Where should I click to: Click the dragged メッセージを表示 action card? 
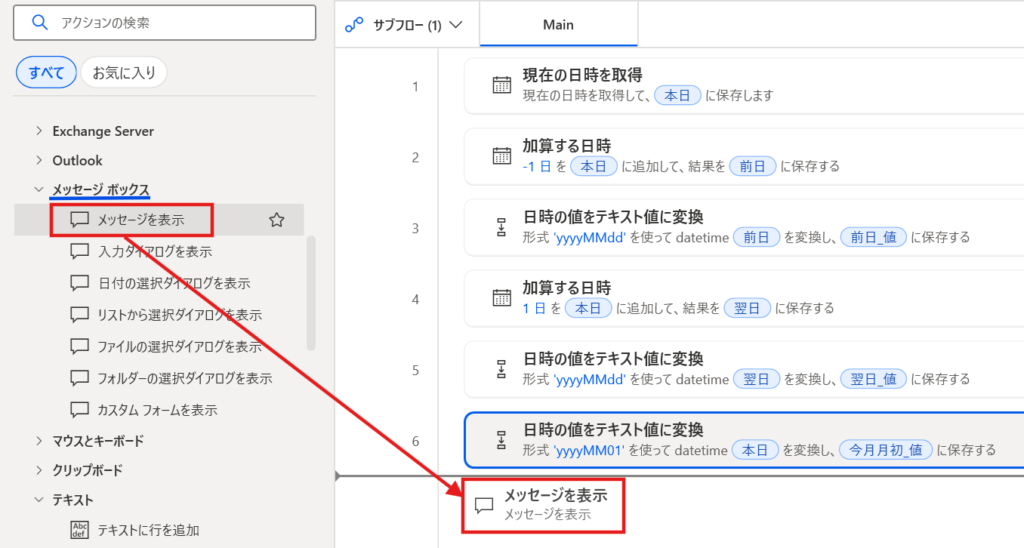pos(543,506)
